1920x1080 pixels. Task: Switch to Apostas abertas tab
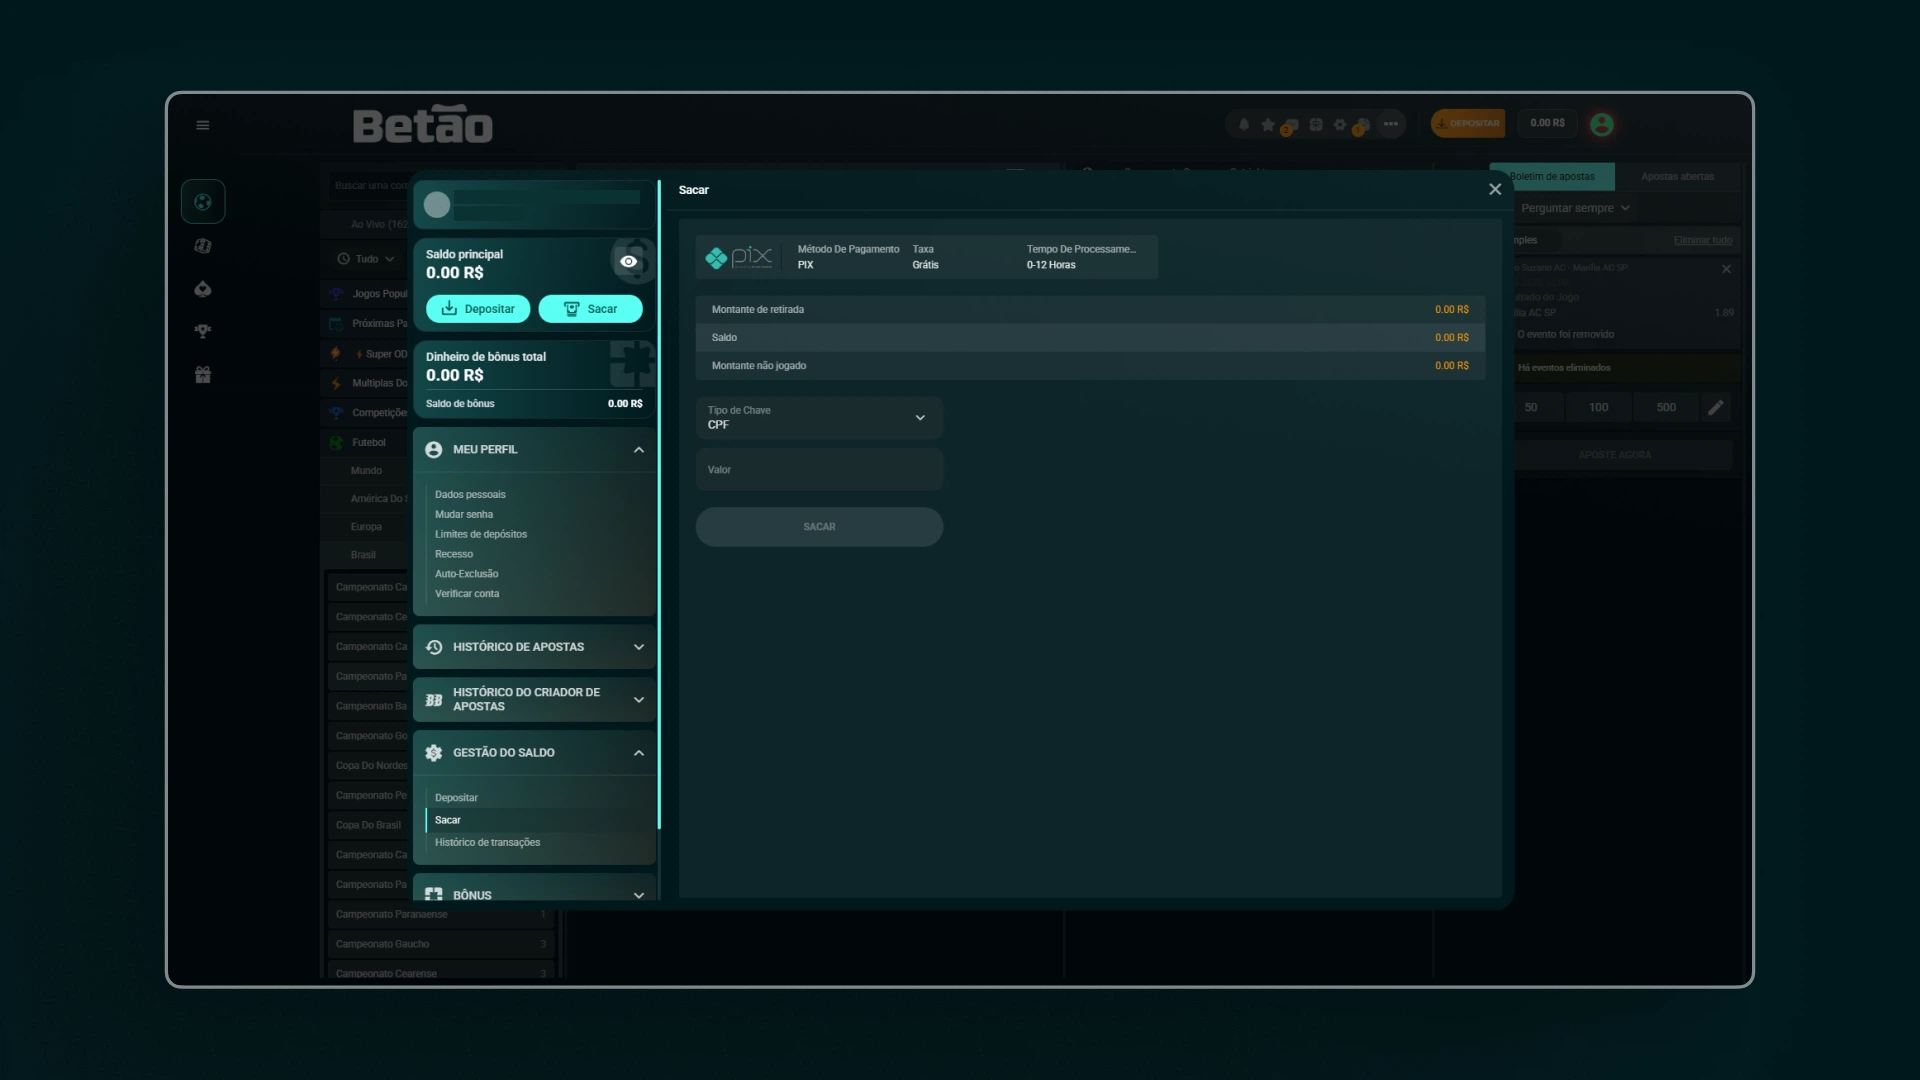[1677, 177]
